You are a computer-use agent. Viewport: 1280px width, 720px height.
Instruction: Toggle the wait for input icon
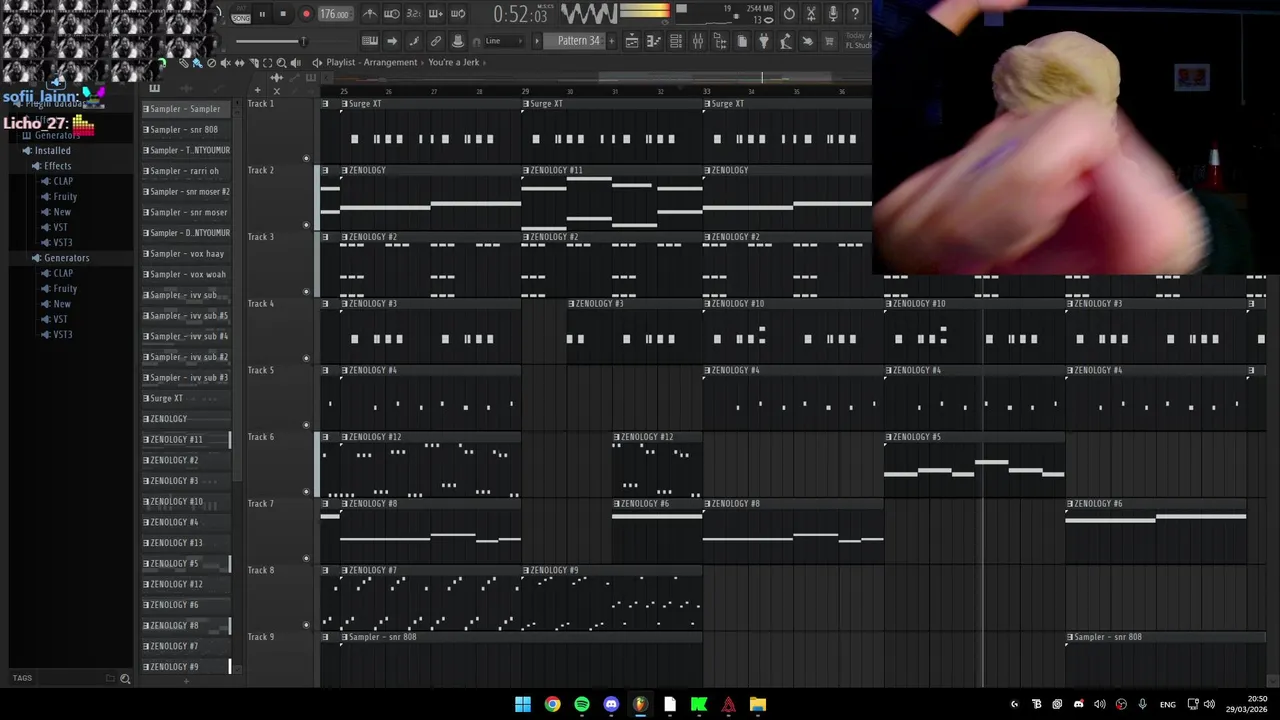392,14
